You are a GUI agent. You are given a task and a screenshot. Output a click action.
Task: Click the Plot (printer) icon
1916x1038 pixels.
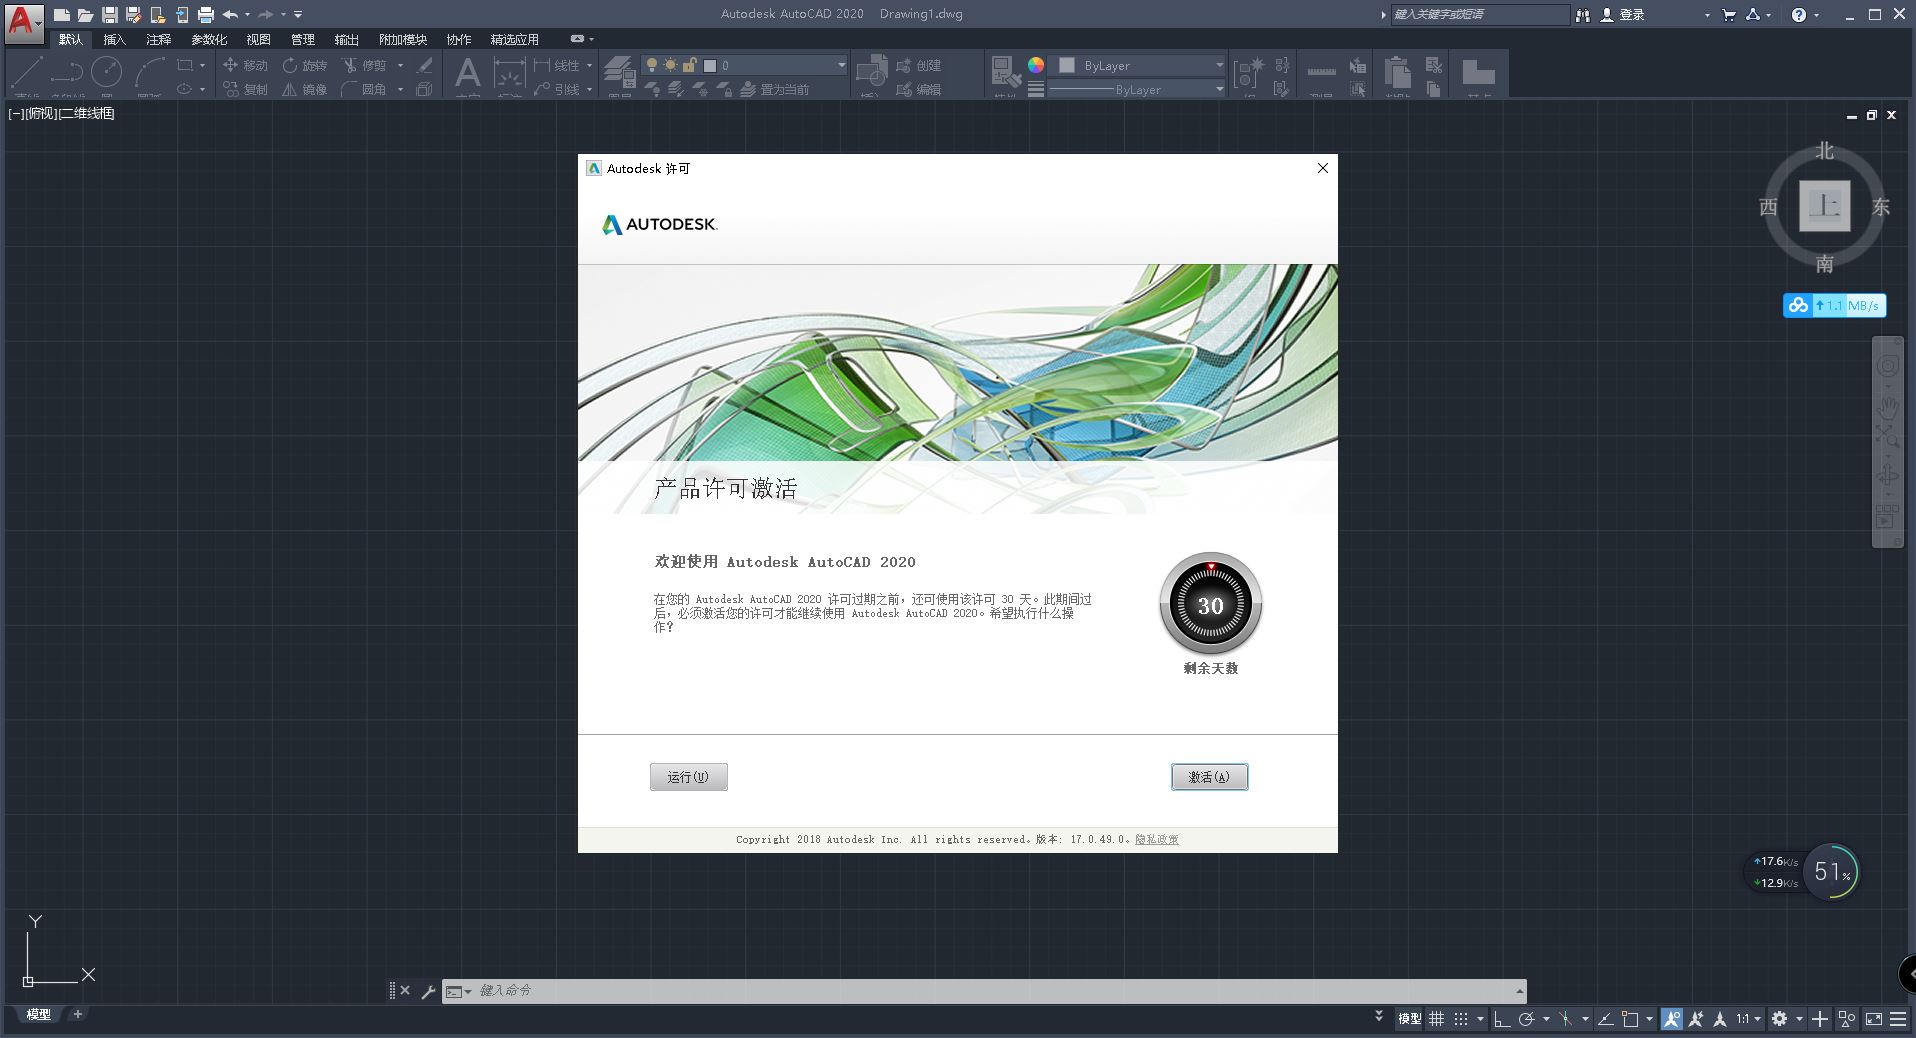coord(206,15)
